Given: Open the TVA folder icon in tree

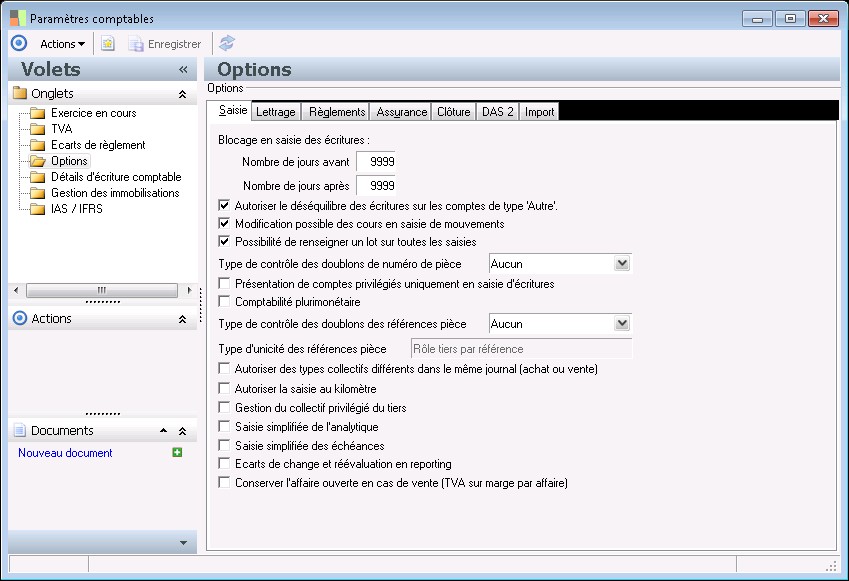Looking at the screenshot, I should 38,129.
